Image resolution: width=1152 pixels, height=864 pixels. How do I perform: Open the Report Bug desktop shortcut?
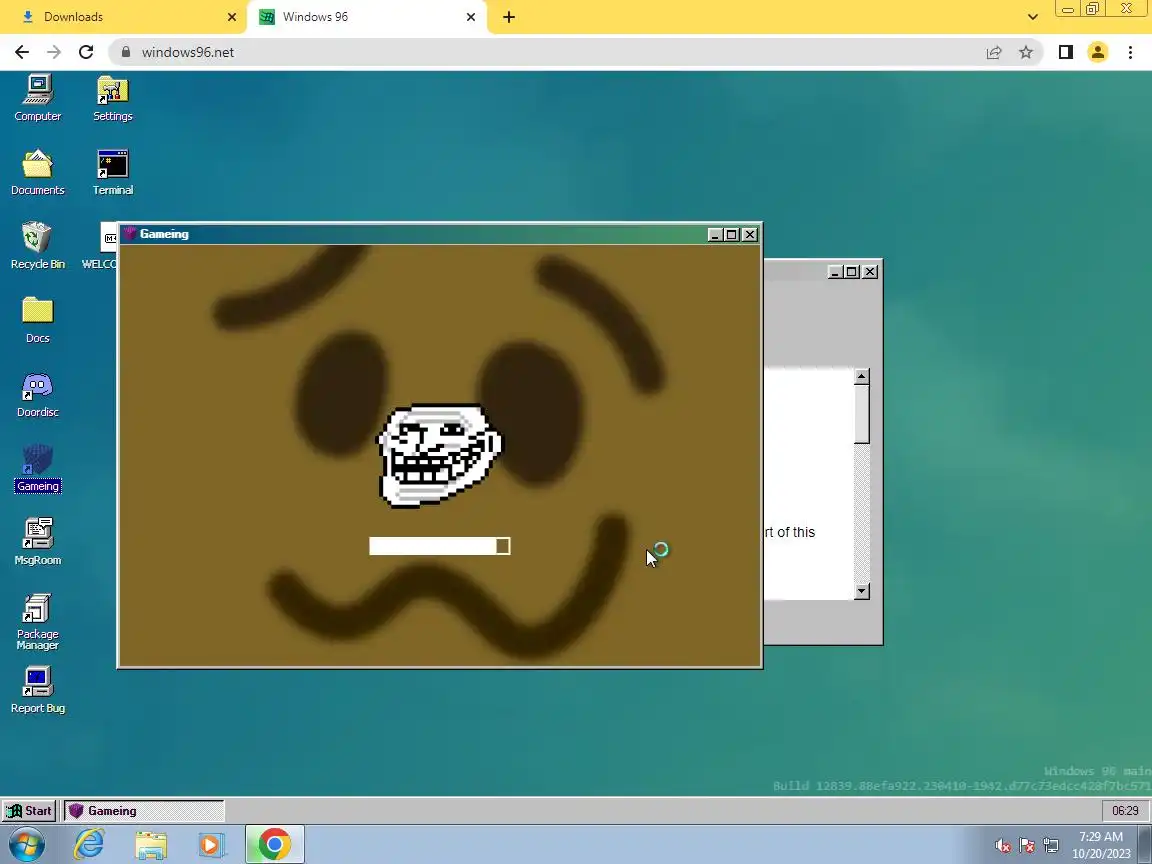(x=37, y=690)
